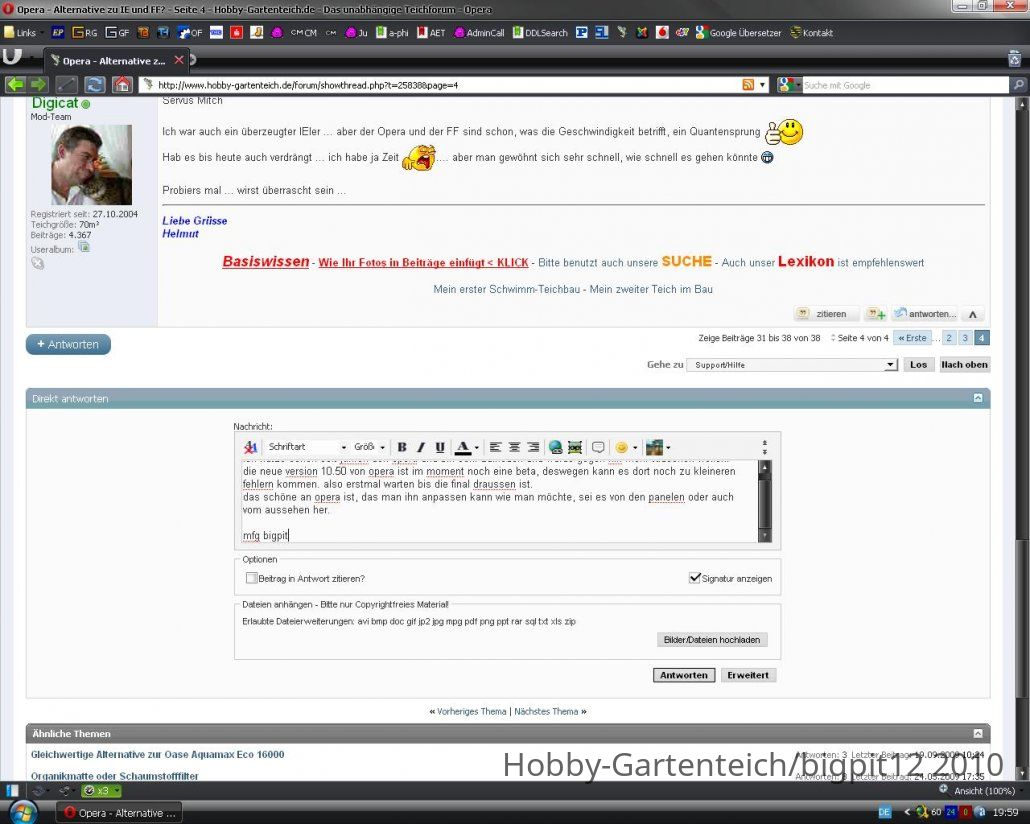Click the Windows Start orb
This screenshot has width=1030, height=824.
coord(22,812)
